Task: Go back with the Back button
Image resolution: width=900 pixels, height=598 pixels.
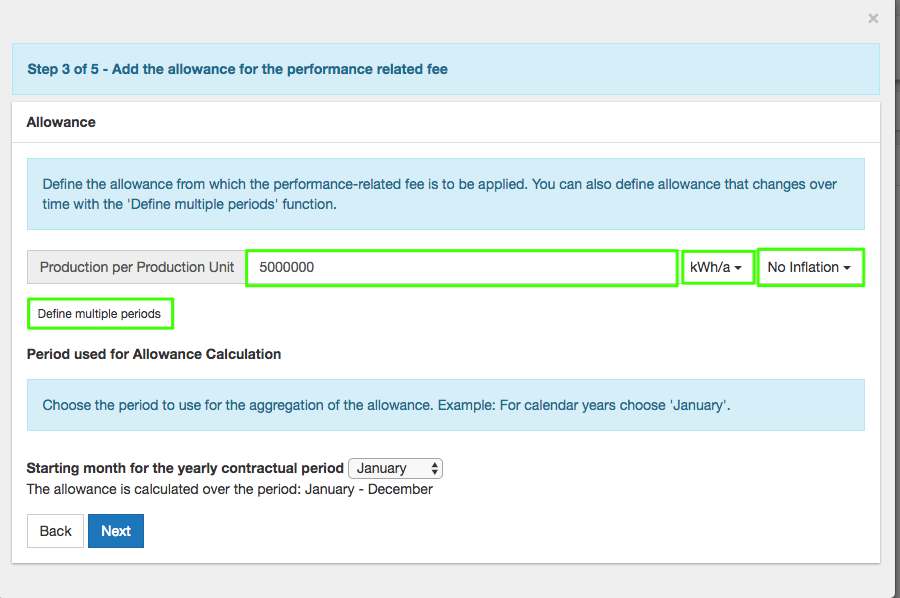Action: 56,531
